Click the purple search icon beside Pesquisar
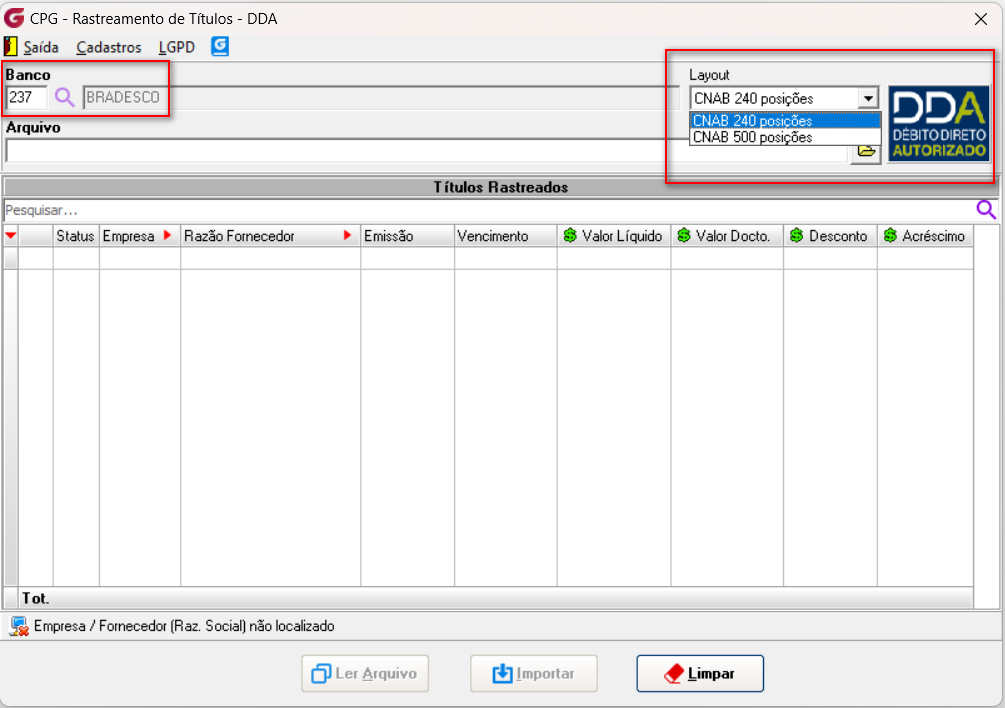 tap(986, 210)
